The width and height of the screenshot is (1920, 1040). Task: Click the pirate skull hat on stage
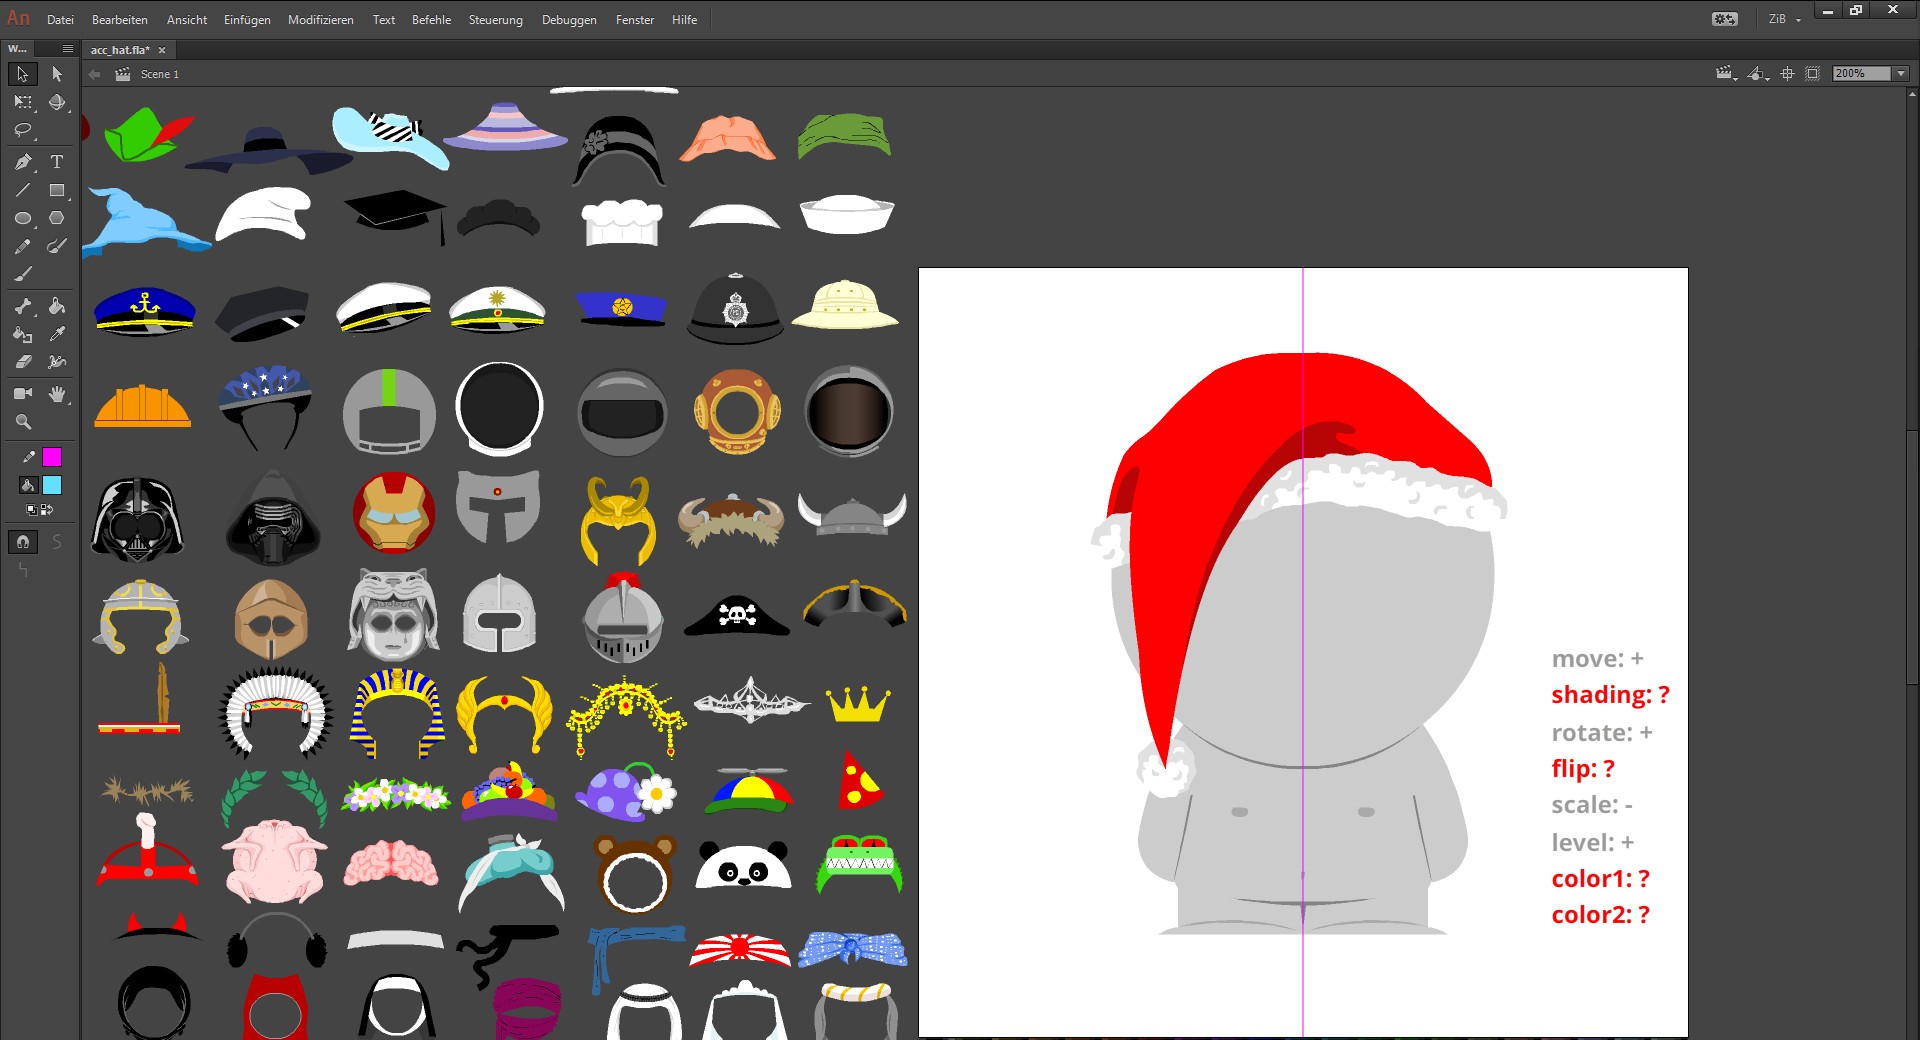(737, 615)
